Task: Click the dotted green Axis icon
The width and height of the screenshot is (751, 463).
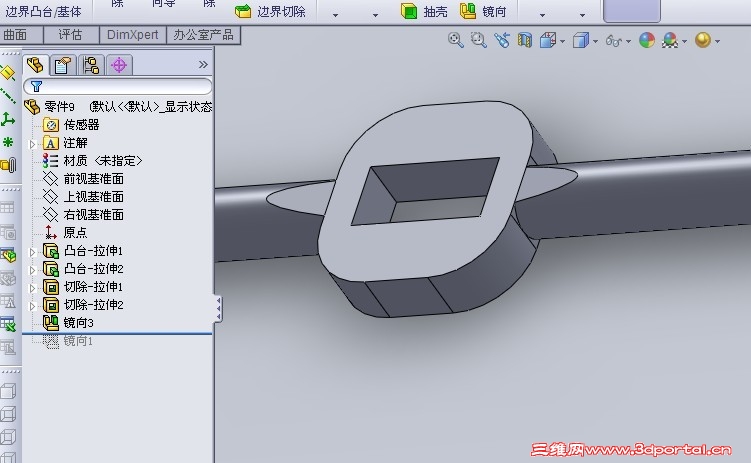Action: [x=8, y=96]
